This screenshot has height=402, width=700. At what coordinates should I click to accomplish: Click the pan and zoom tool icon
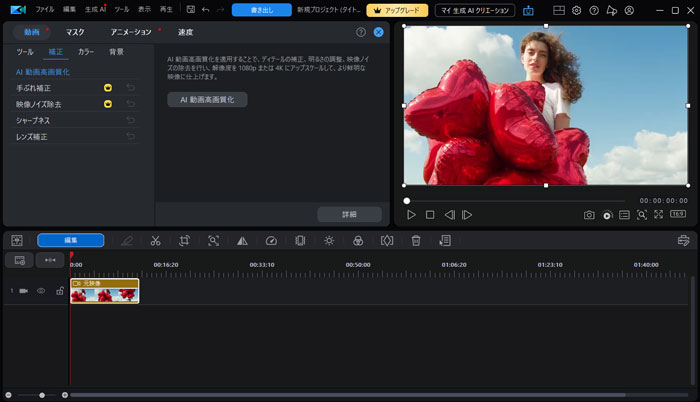[x=213, y=241]
